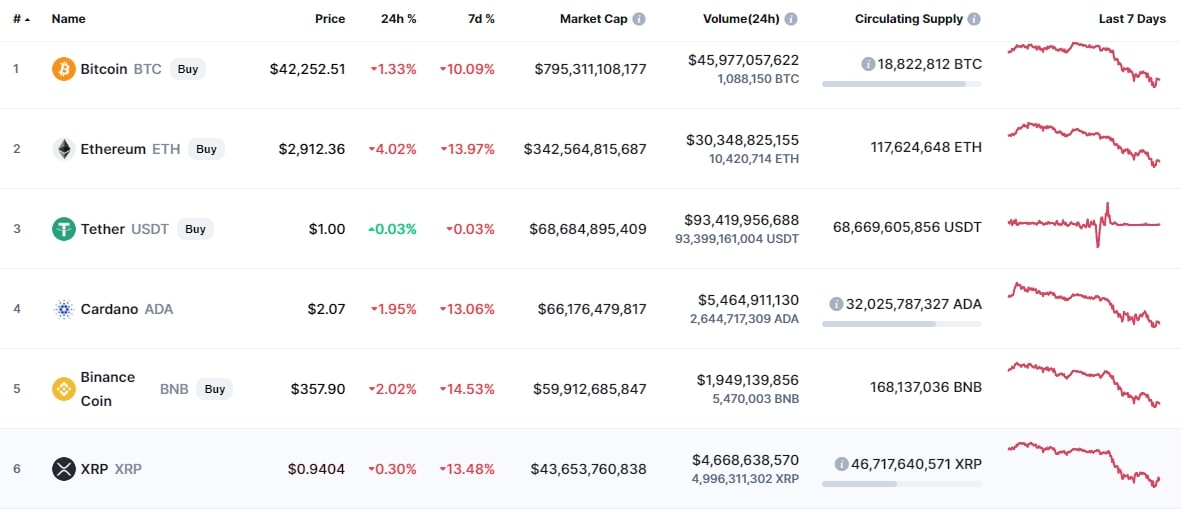Sort the table by 24h % column
This screenshot has height=515, width=1181.
click(x=398, y=19)
